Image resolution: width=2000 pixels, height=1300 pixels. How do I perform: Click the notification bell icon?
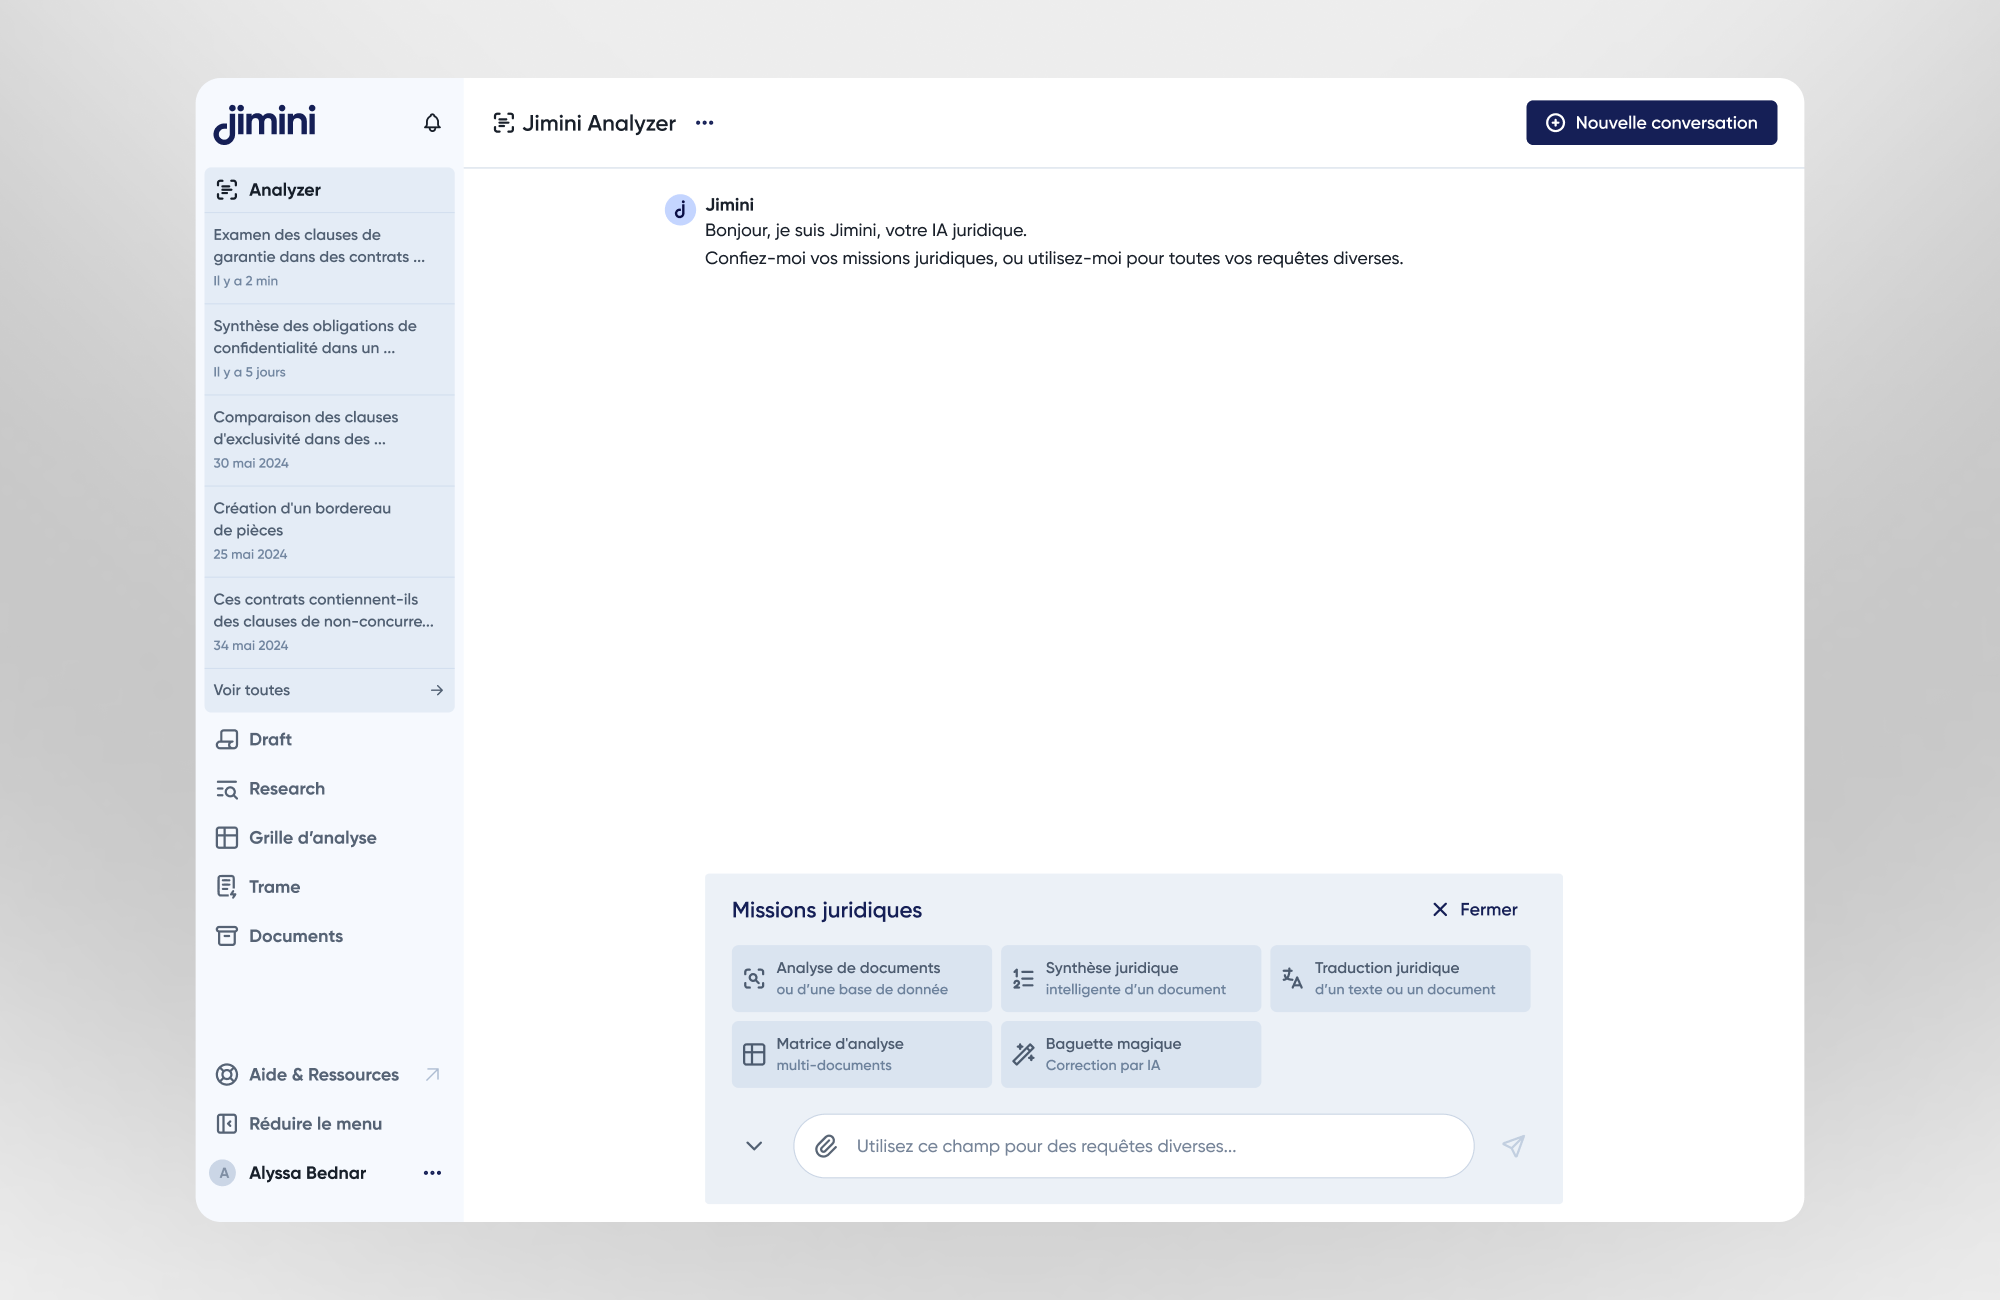[x=432, y=123]
